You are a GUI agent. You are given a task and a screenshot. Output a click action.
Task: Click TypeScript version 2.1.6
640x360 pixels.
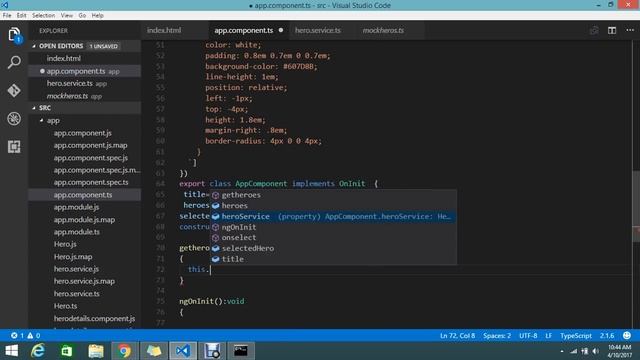pos(607,336)
